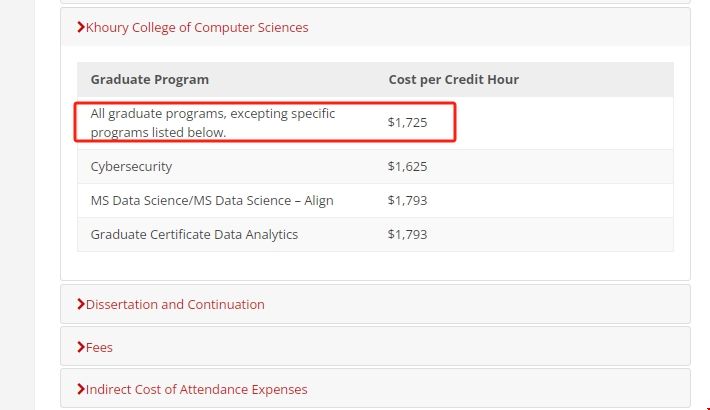710x410 pixels.
Task: Click the Khoury College of Computer Sciences link text
Action: [197, 28]
